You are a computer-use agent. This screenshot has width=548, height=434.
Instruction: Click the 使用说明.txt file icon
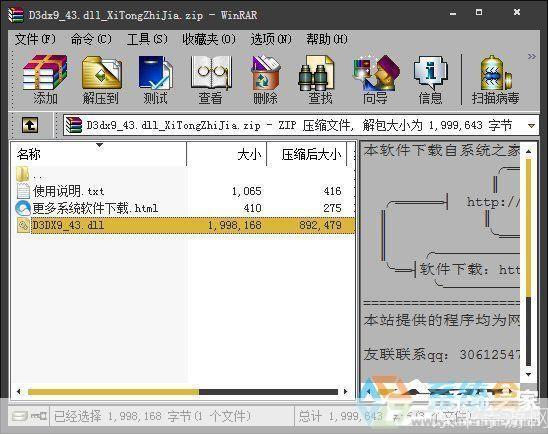(x=23, y=191)
